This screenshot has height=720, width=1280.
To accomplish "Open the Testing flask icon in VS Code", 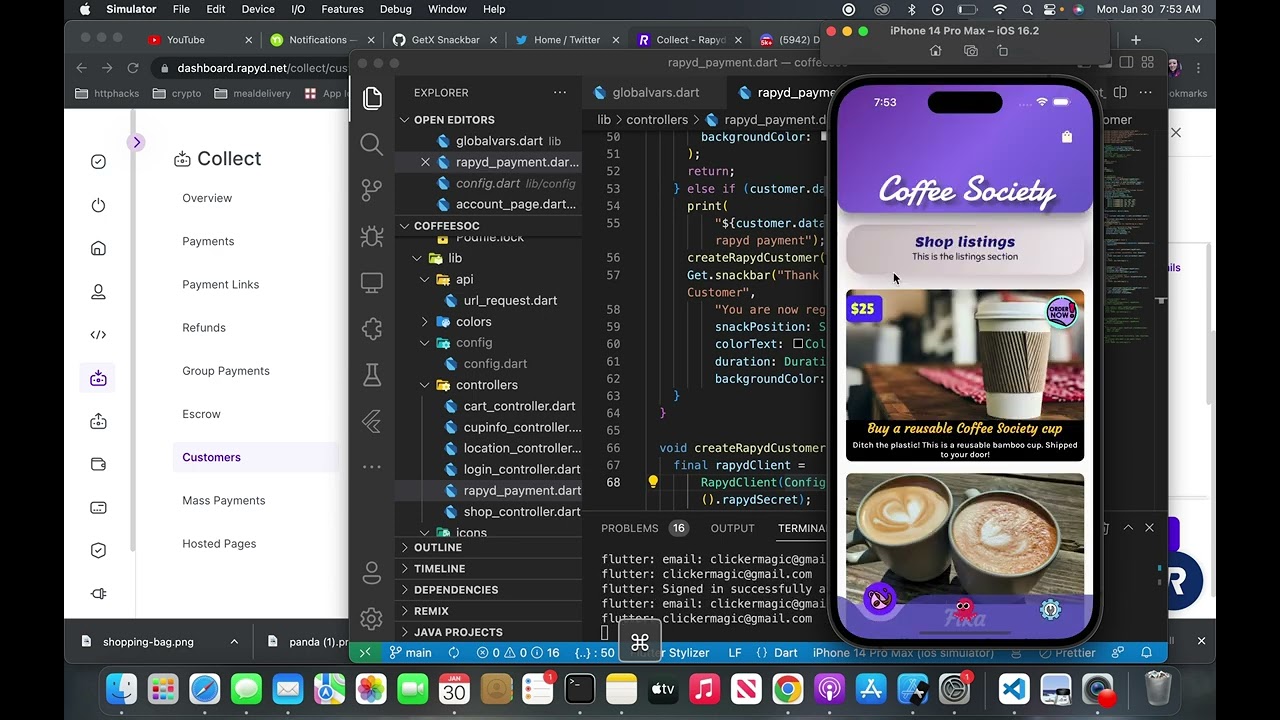I will pyautogui.click(x=372, y=375).
